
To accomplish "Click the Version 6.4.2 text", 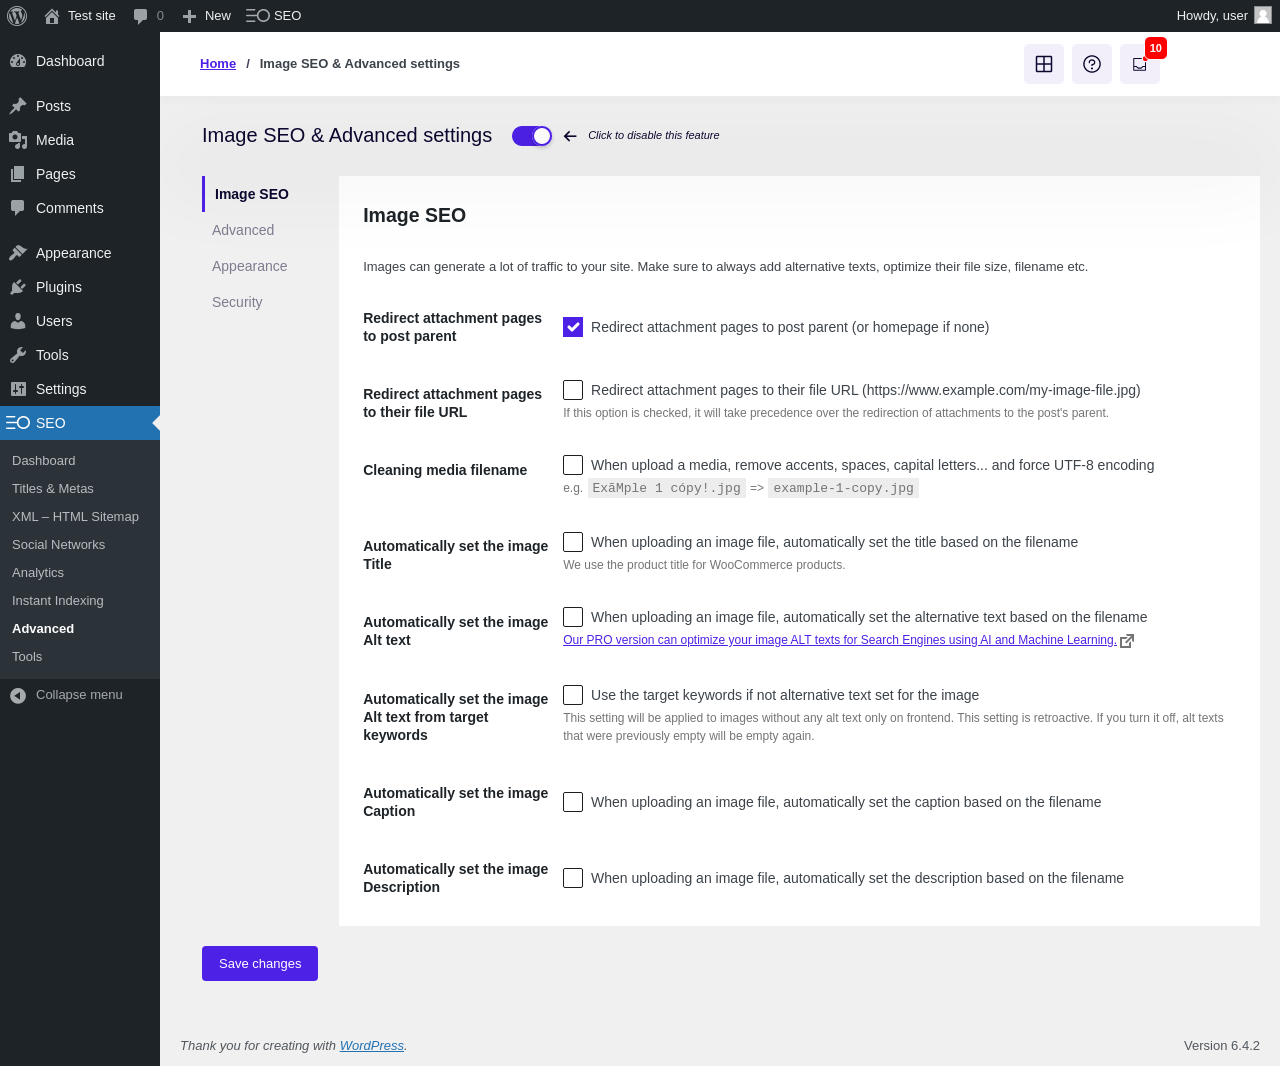I will coord(1222,1046).
